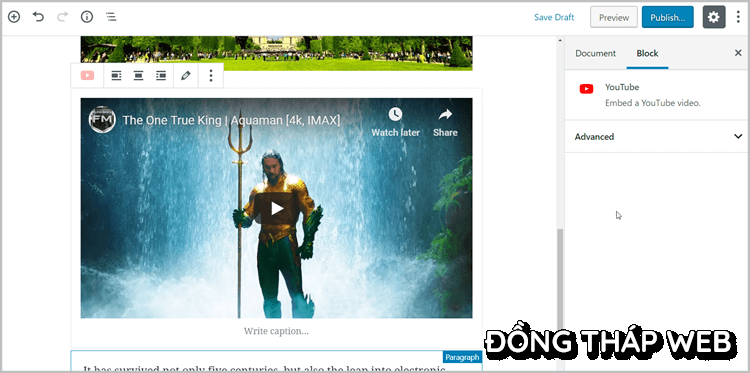The image size is (750, 373).
Task: Click Save Draft link
Action: (x=554, y=17)
